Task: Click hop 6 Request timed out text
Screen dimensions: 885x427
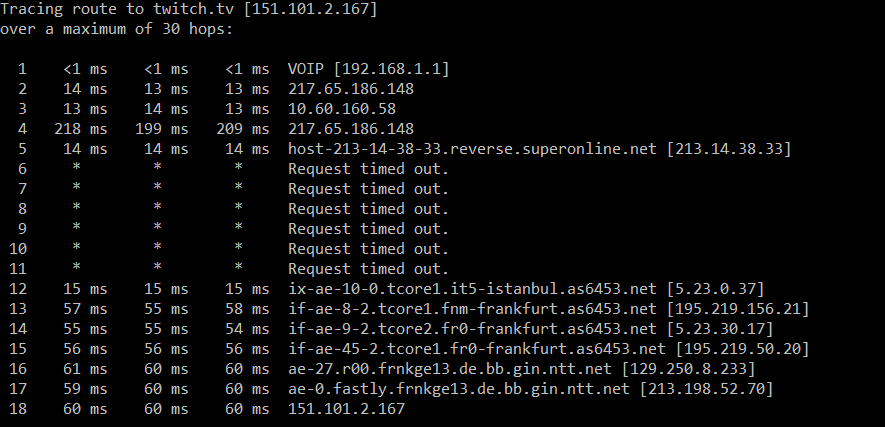Action: (369, 169)
